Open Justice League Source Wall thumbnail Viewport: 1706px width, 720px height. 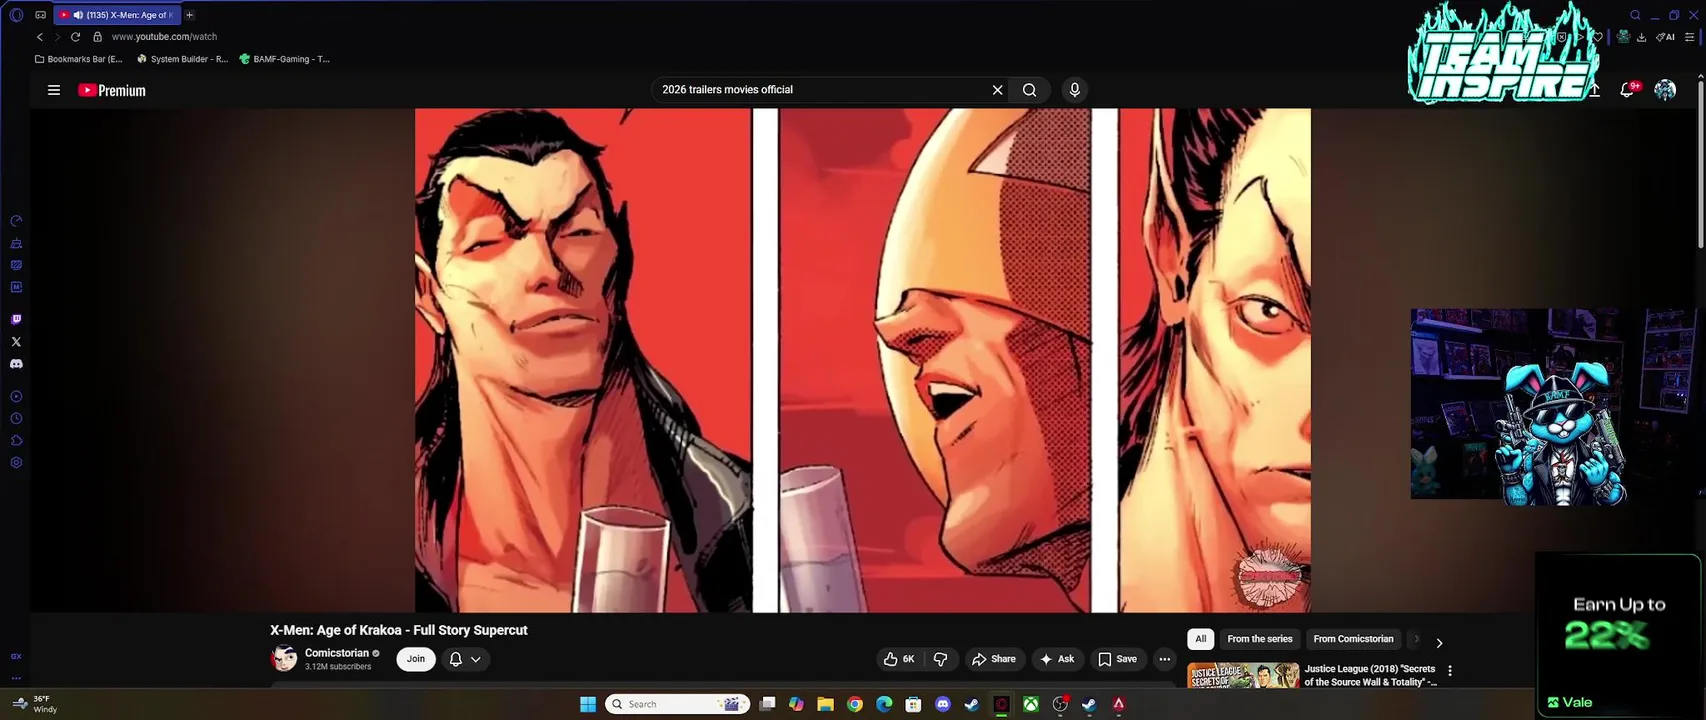click(x=1243, y=676)
